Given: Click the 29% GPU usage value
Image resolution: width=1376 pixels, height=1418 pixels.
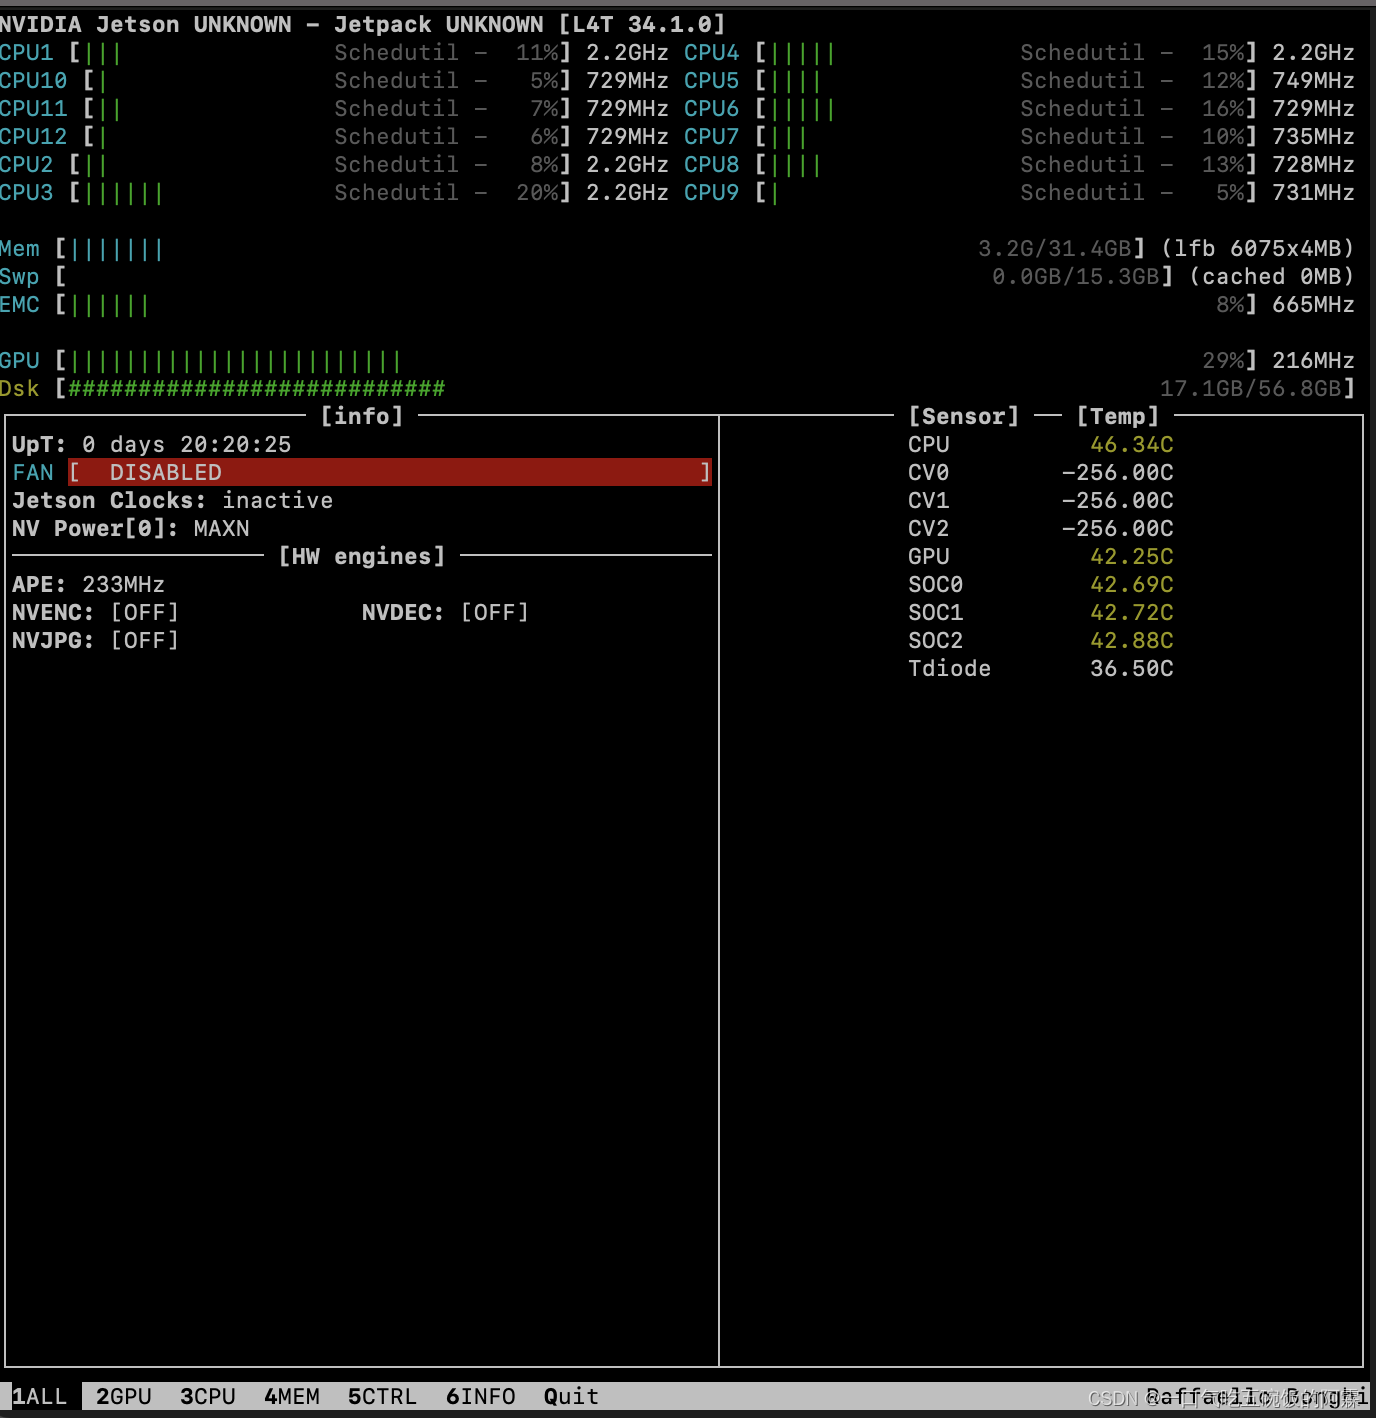Looking at the screenshot, I should [1224, 360].
